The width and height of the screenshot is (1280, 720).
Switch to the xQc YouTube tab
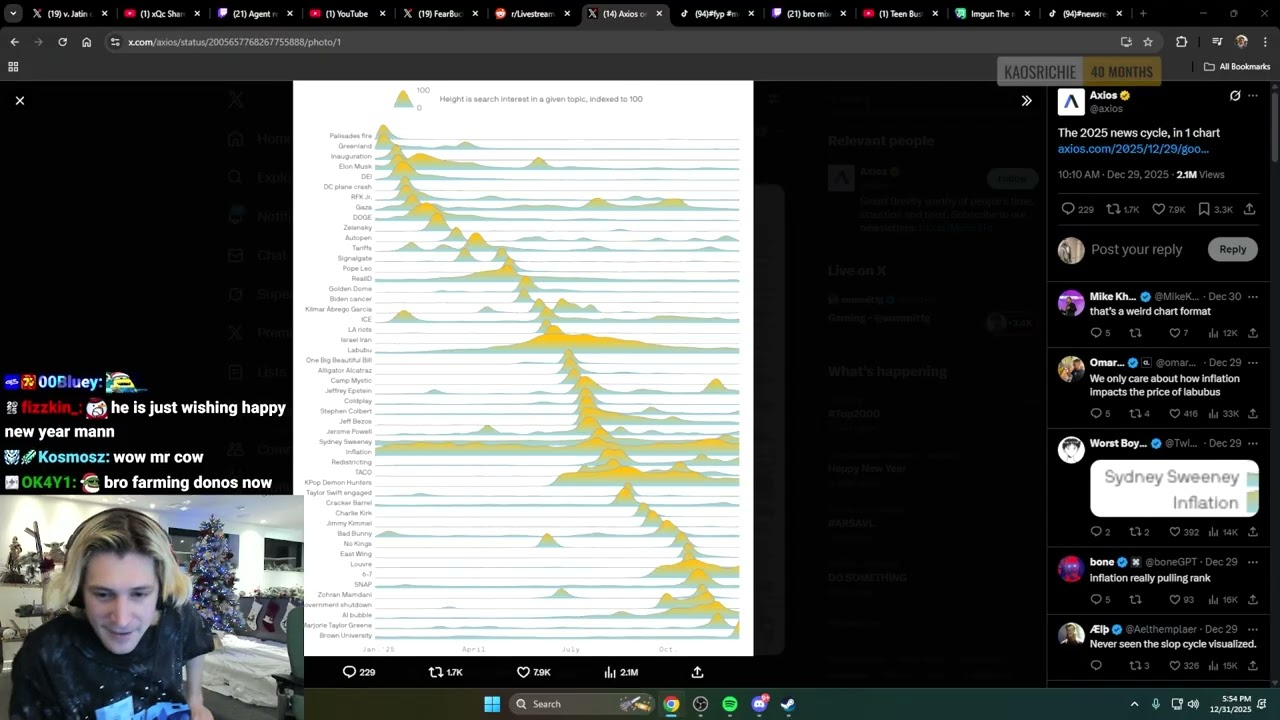(x=162, y=14)
